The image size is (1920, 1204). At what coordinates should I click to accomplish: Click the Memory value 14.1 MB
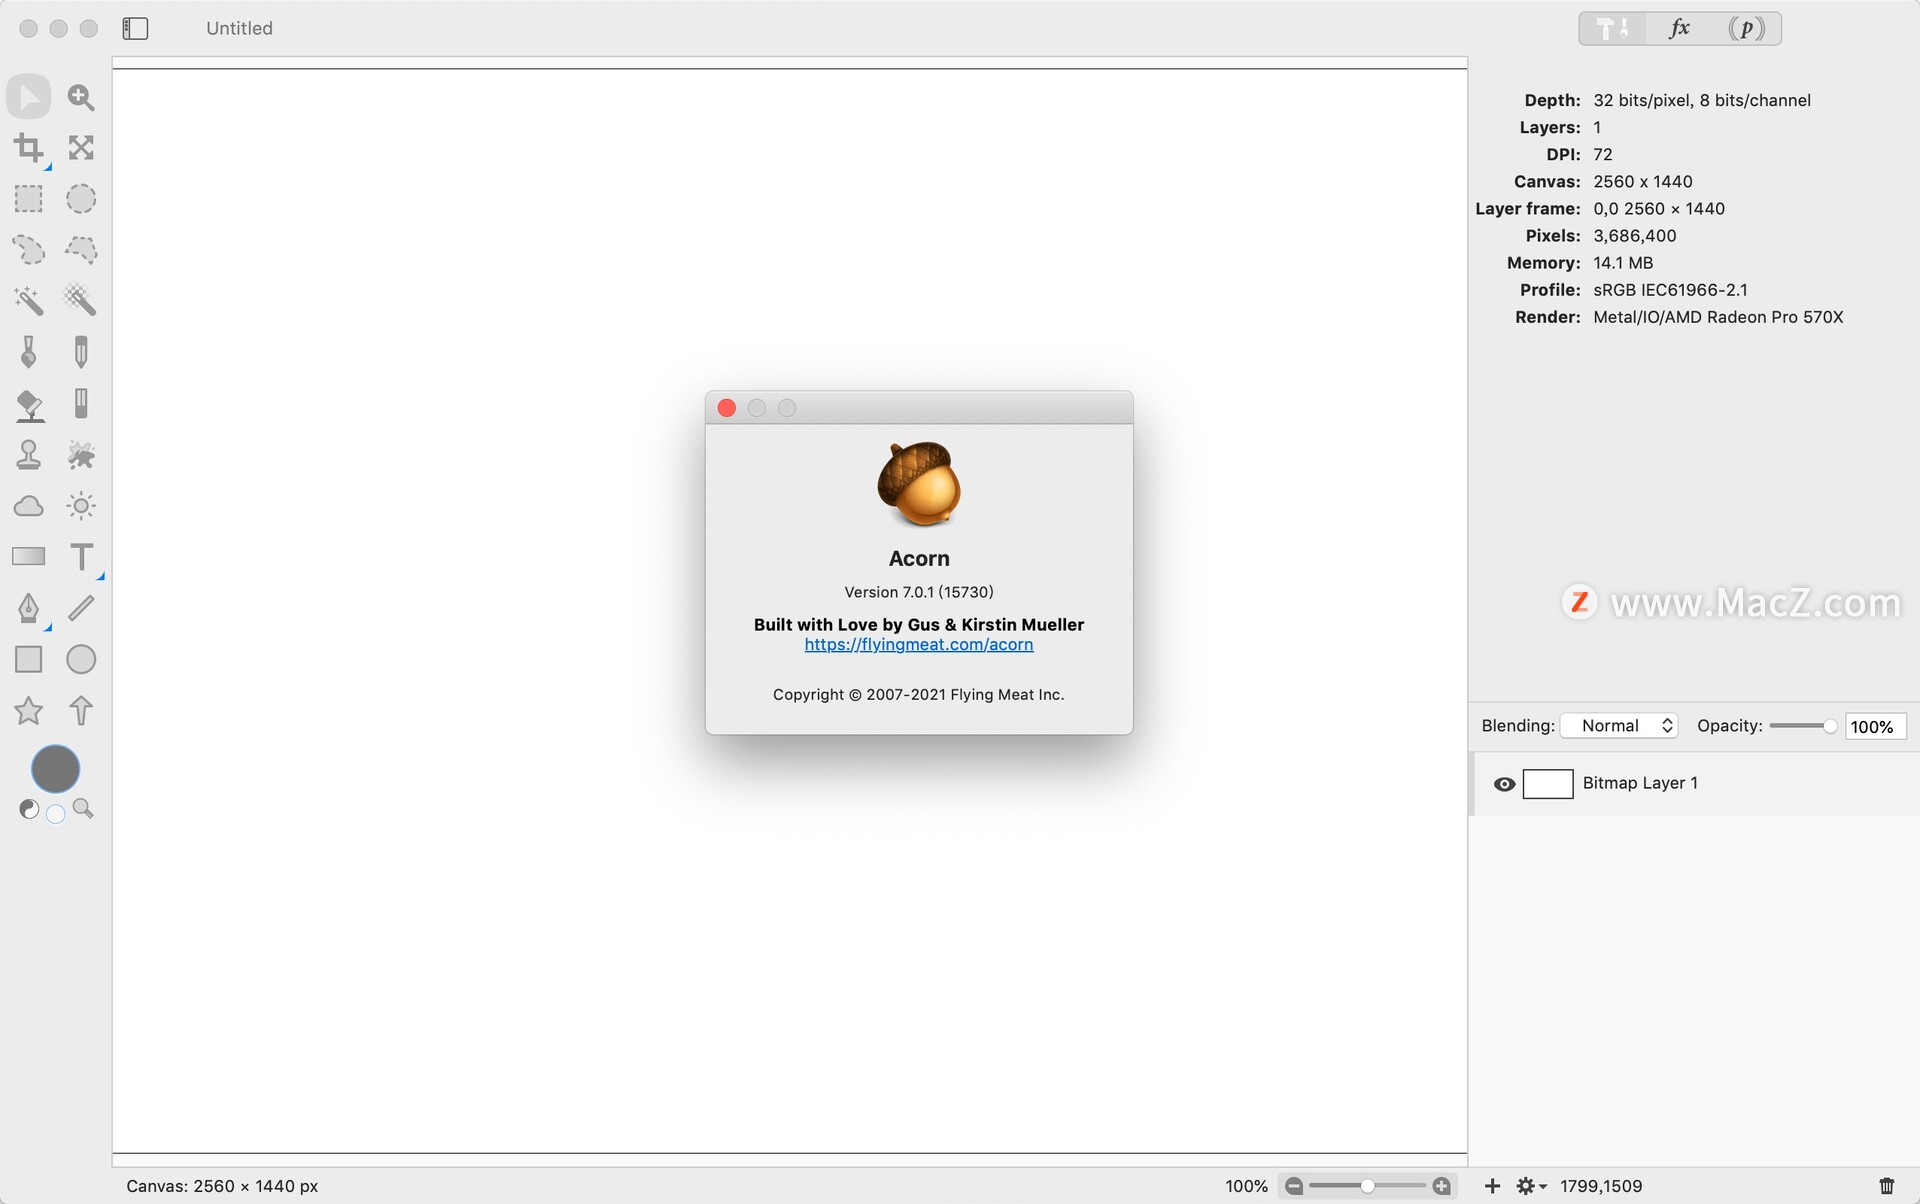(1623, 263)
